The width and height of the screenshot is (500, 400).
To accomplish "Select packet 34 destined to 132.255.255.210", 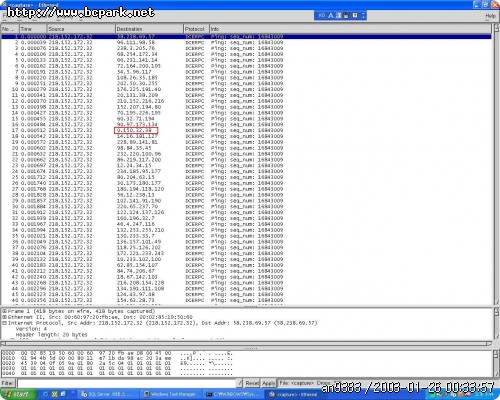I will (246, 230).
